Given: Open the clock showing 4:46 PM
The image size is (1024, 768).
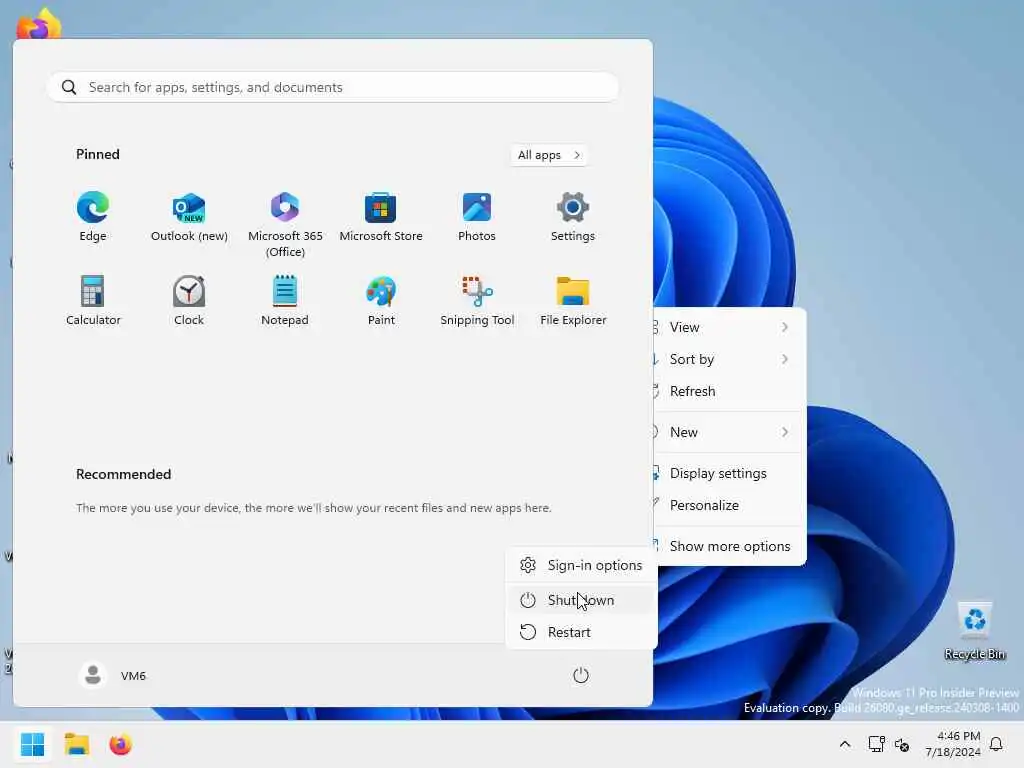Looking at the screenshot, I should [x=953, y=744].
